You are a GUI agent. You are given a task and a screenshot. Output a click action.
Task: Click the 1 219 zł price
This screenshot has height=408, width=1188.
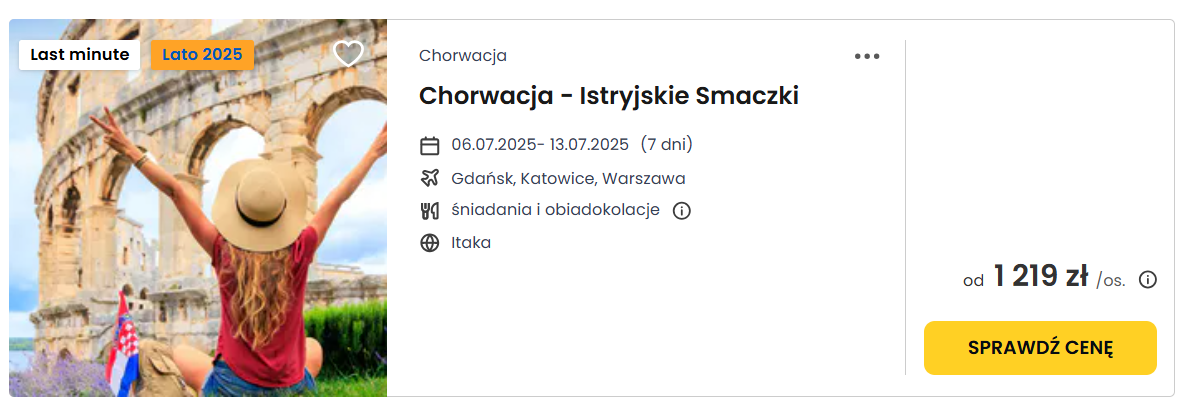[1041, 277]
